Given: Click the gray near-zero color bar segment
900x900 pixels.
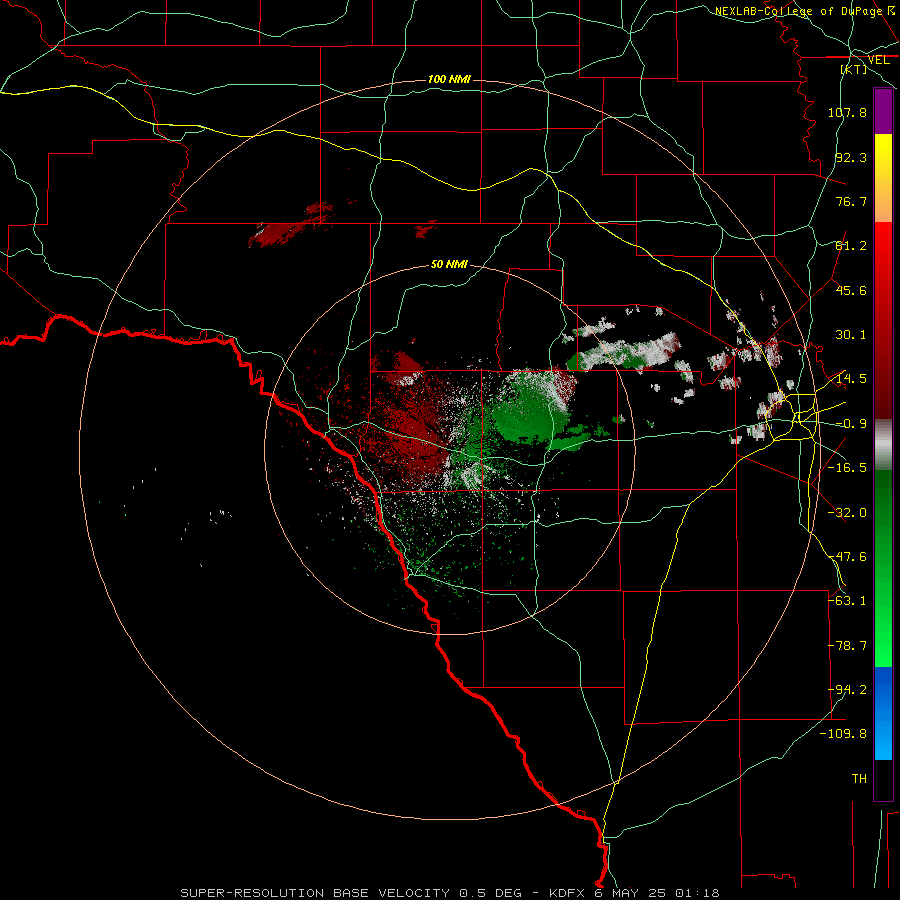Looking at the screenshot, I should click(x=883, y=444).
